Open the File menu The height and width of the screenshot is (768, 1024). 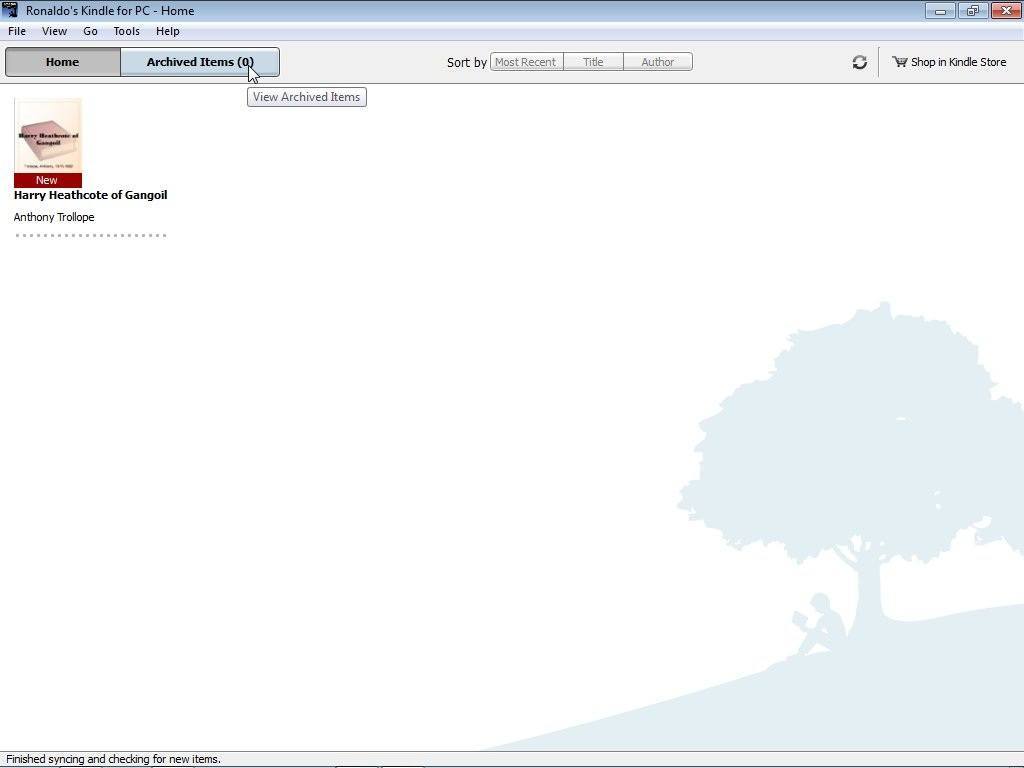coord(16,31)
